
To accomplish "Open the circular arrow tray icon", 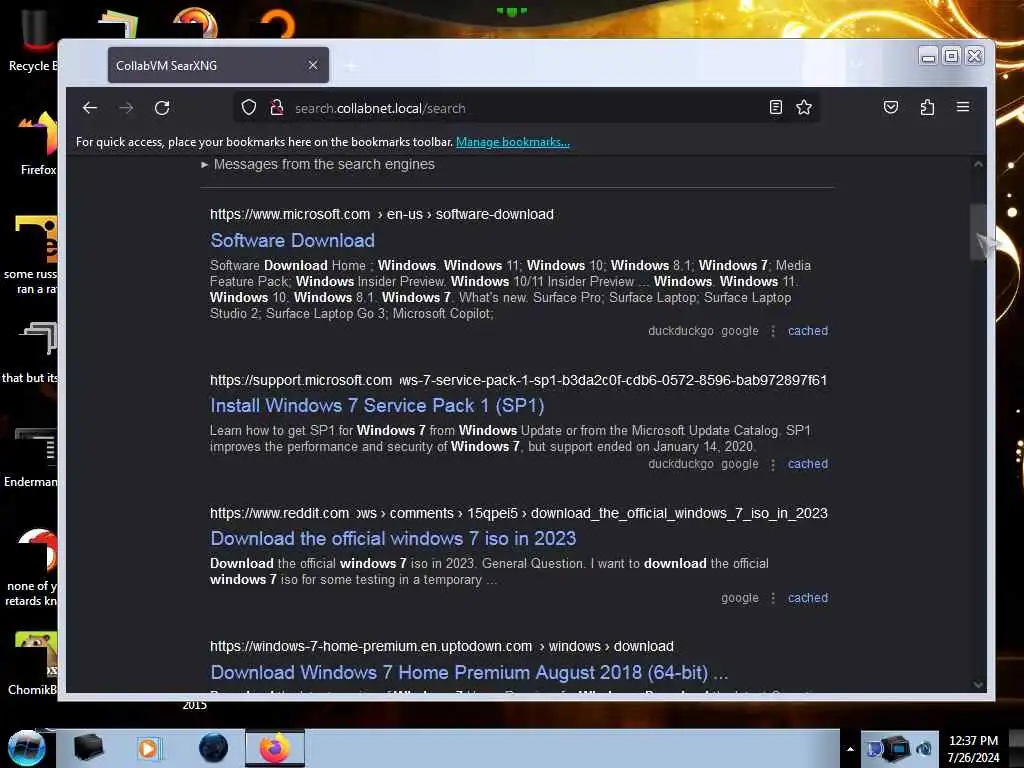I will click(924, 749).
